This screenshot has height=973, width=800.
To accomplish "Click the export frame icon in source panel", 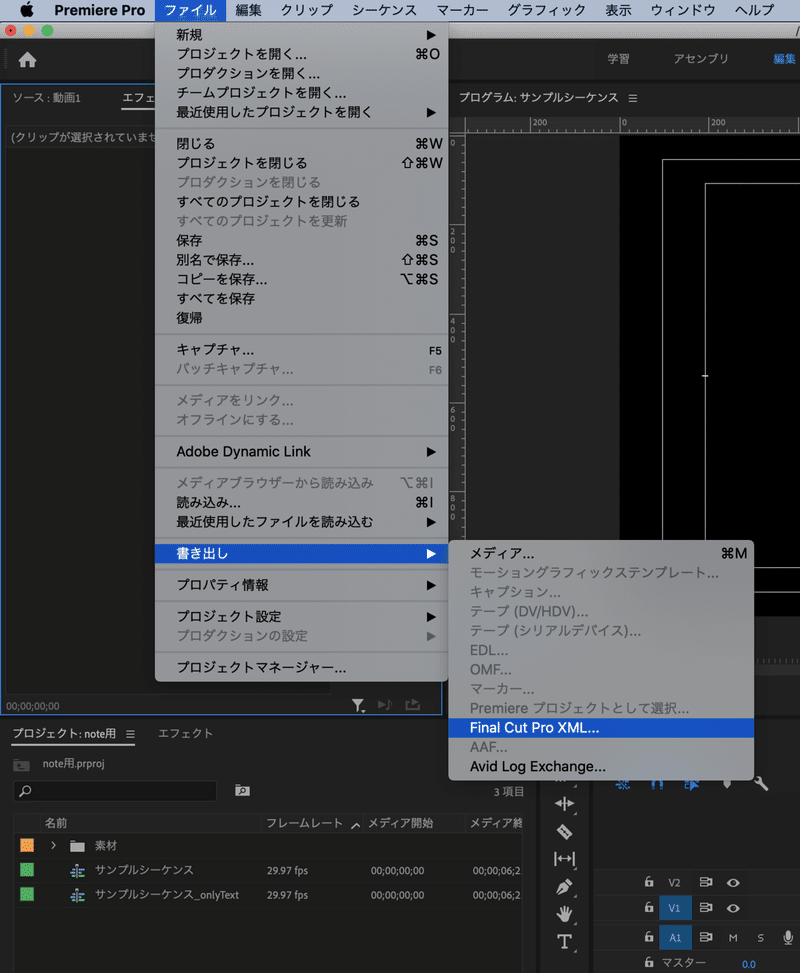I will point(413,705).
